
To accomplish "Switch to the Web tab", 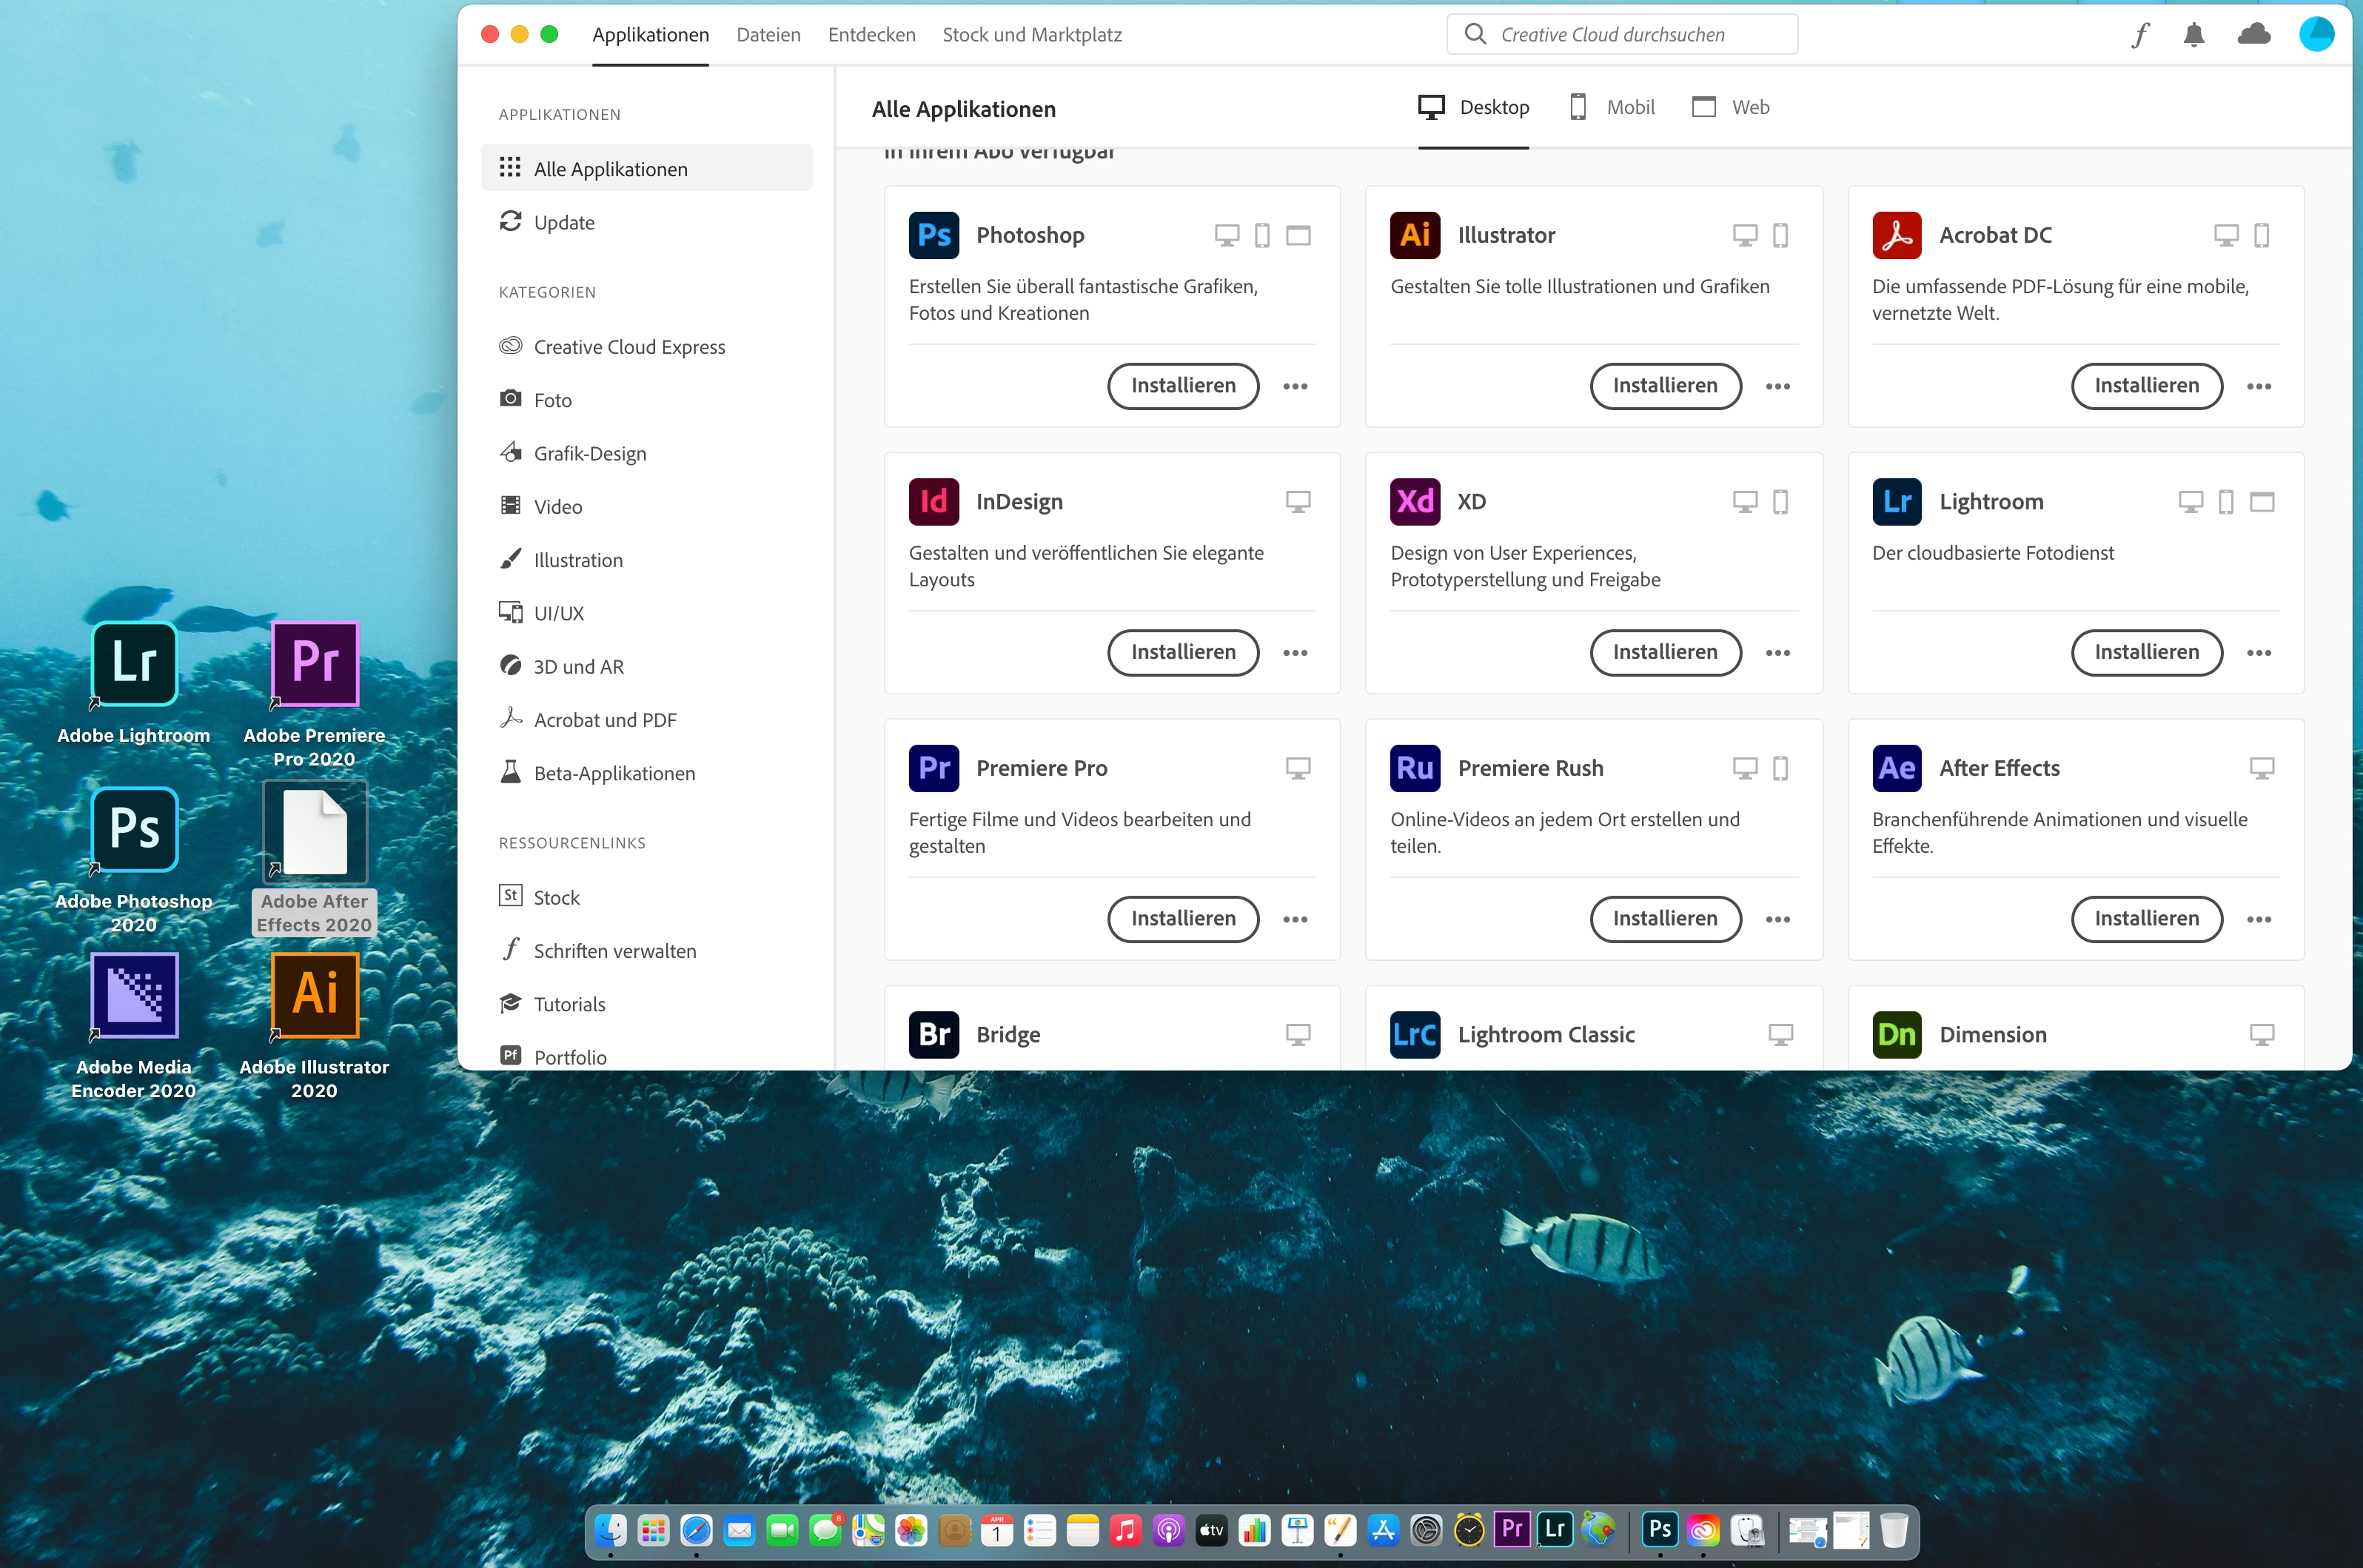I will point(1731,107).
